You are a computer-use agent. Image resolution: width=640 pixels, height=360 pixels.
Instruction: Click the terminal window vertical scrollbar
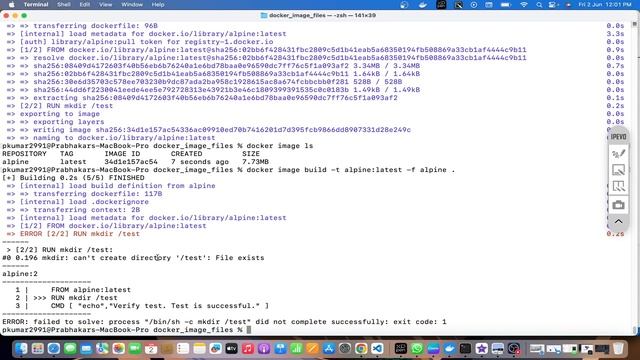pyautogui.click(x=635, y=178)
